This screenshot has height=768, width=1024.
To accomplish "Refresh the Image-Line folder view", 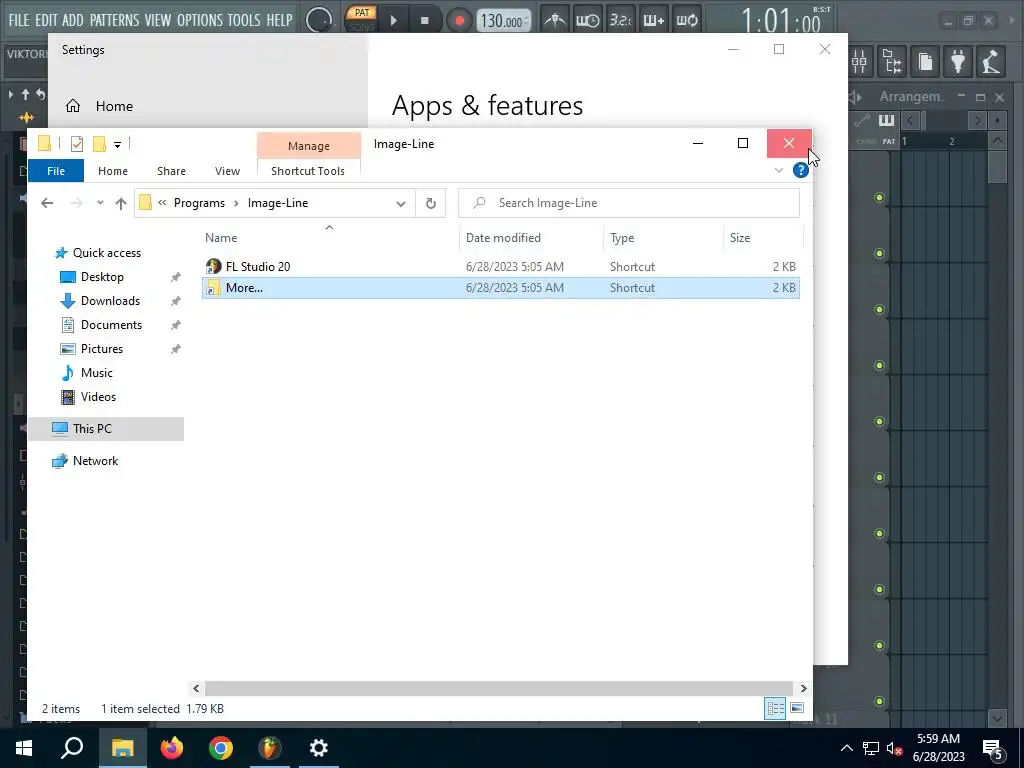I will [x=430, y=203].
